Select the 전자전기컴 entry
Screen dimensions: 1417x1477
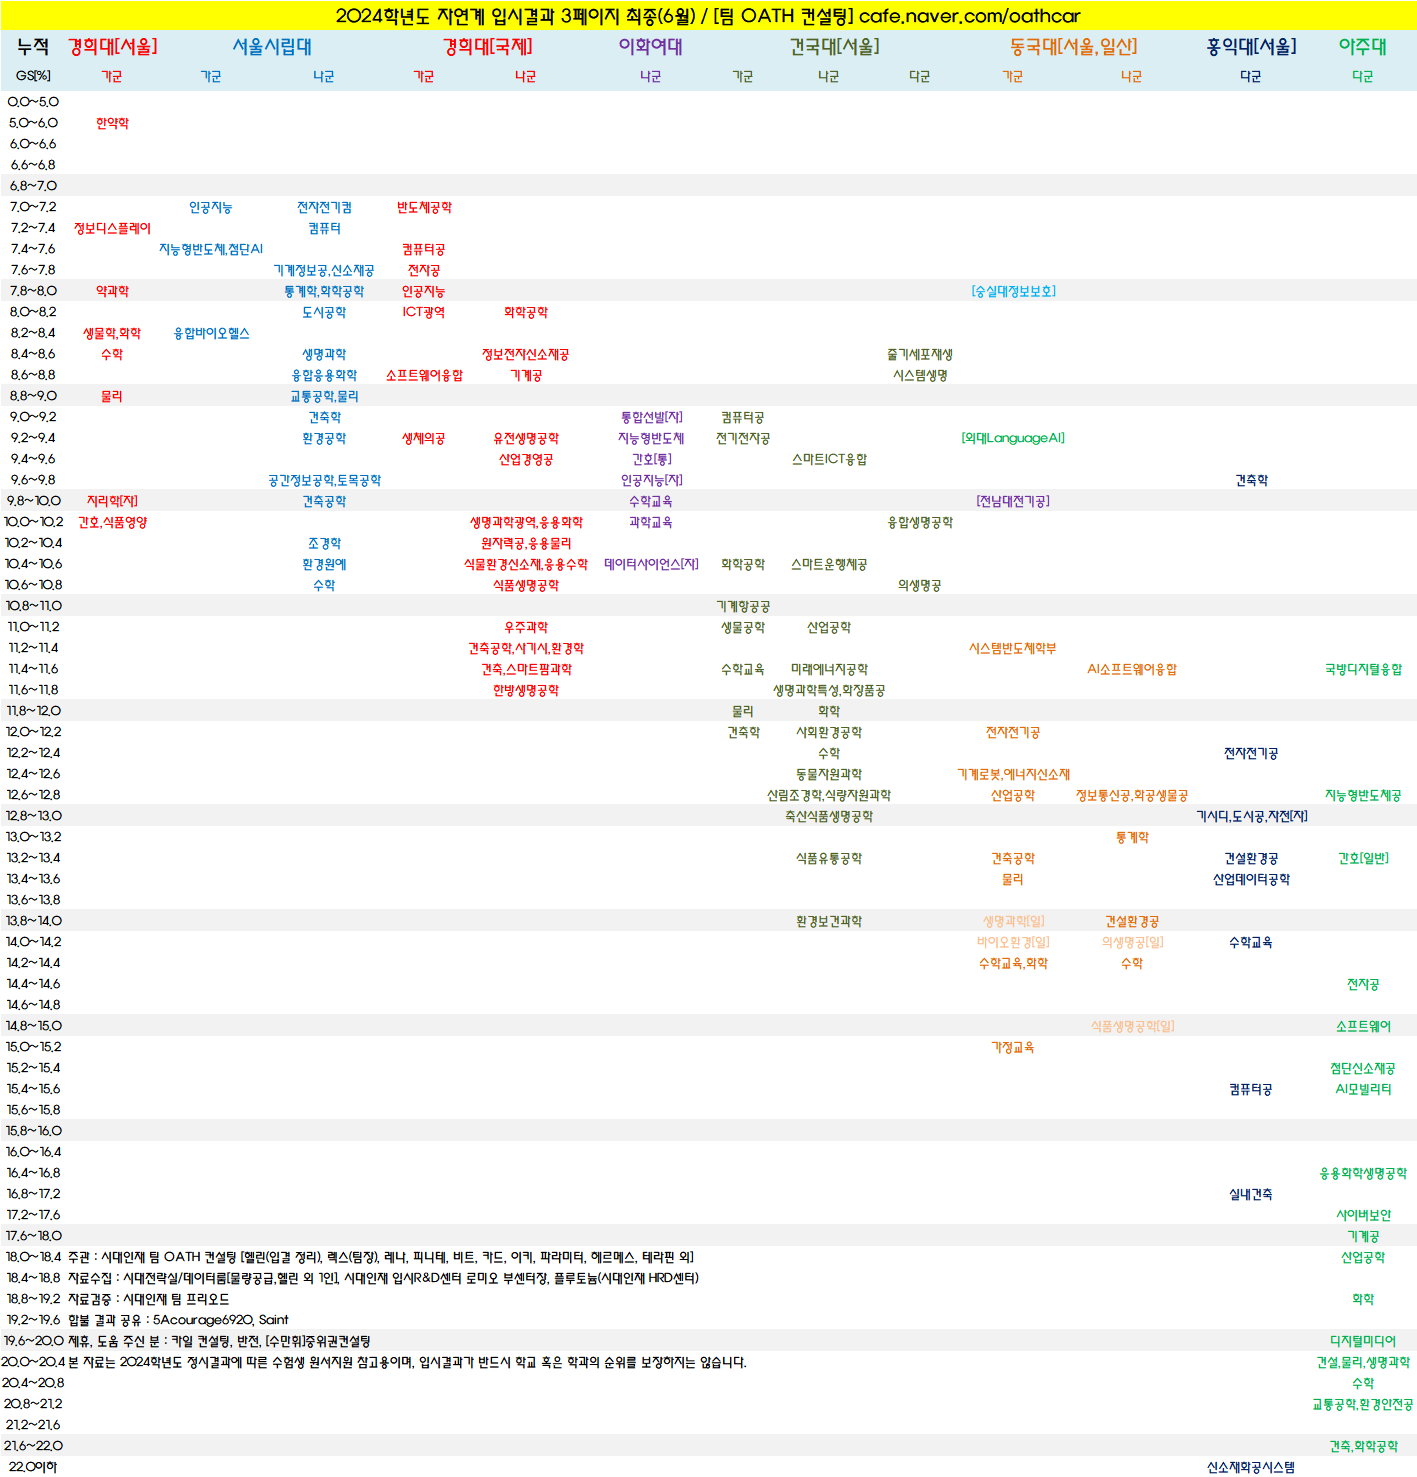[x=324, y=207]
